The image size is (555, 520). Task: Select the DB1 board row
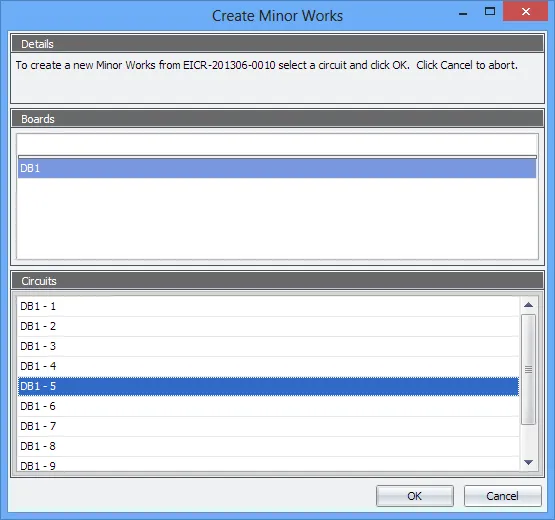277,168
